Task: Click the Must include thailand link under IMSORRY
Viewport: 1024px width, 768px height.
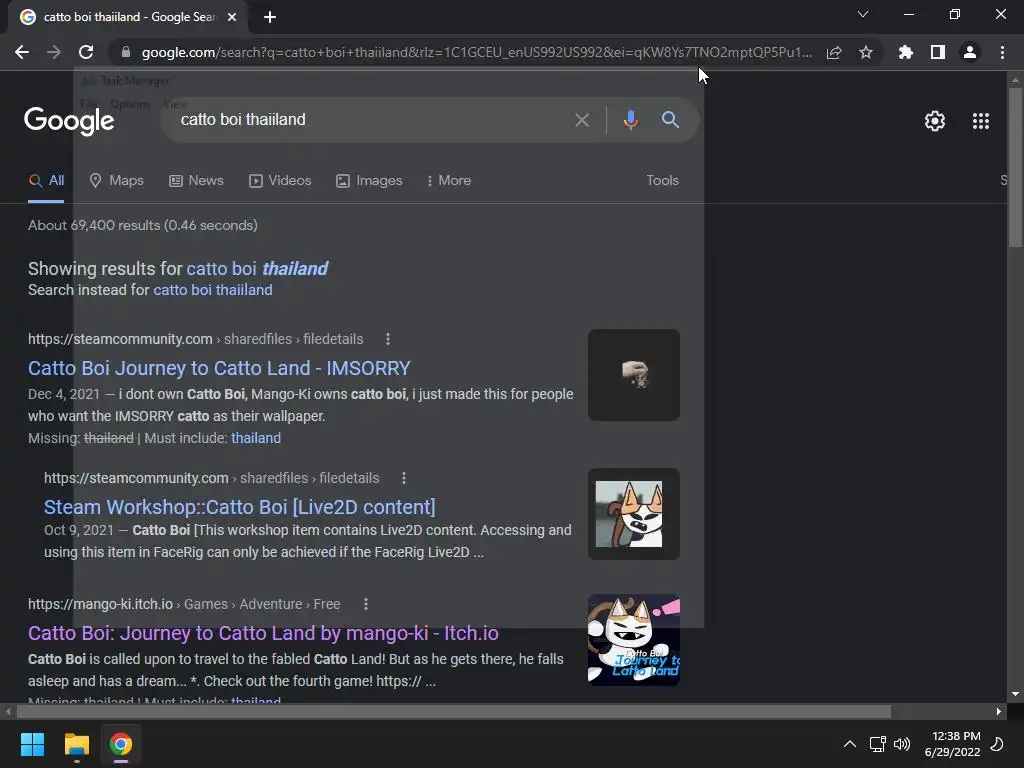Action: pos(256,438)
